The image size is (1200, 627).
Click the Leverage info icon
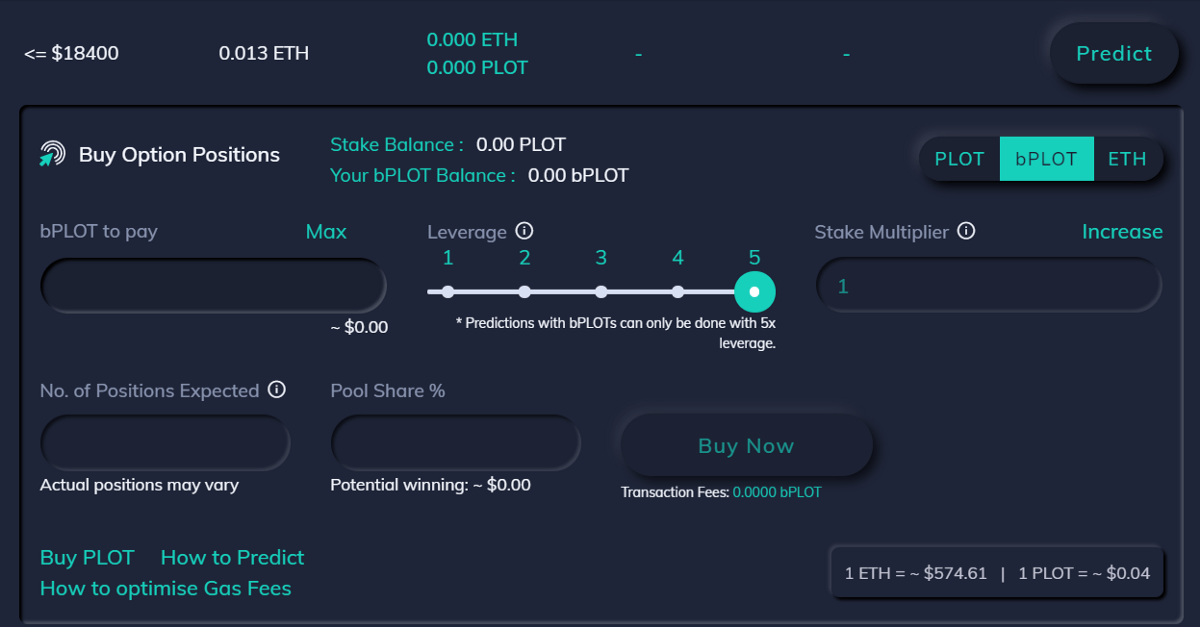[x=524, y=231]
